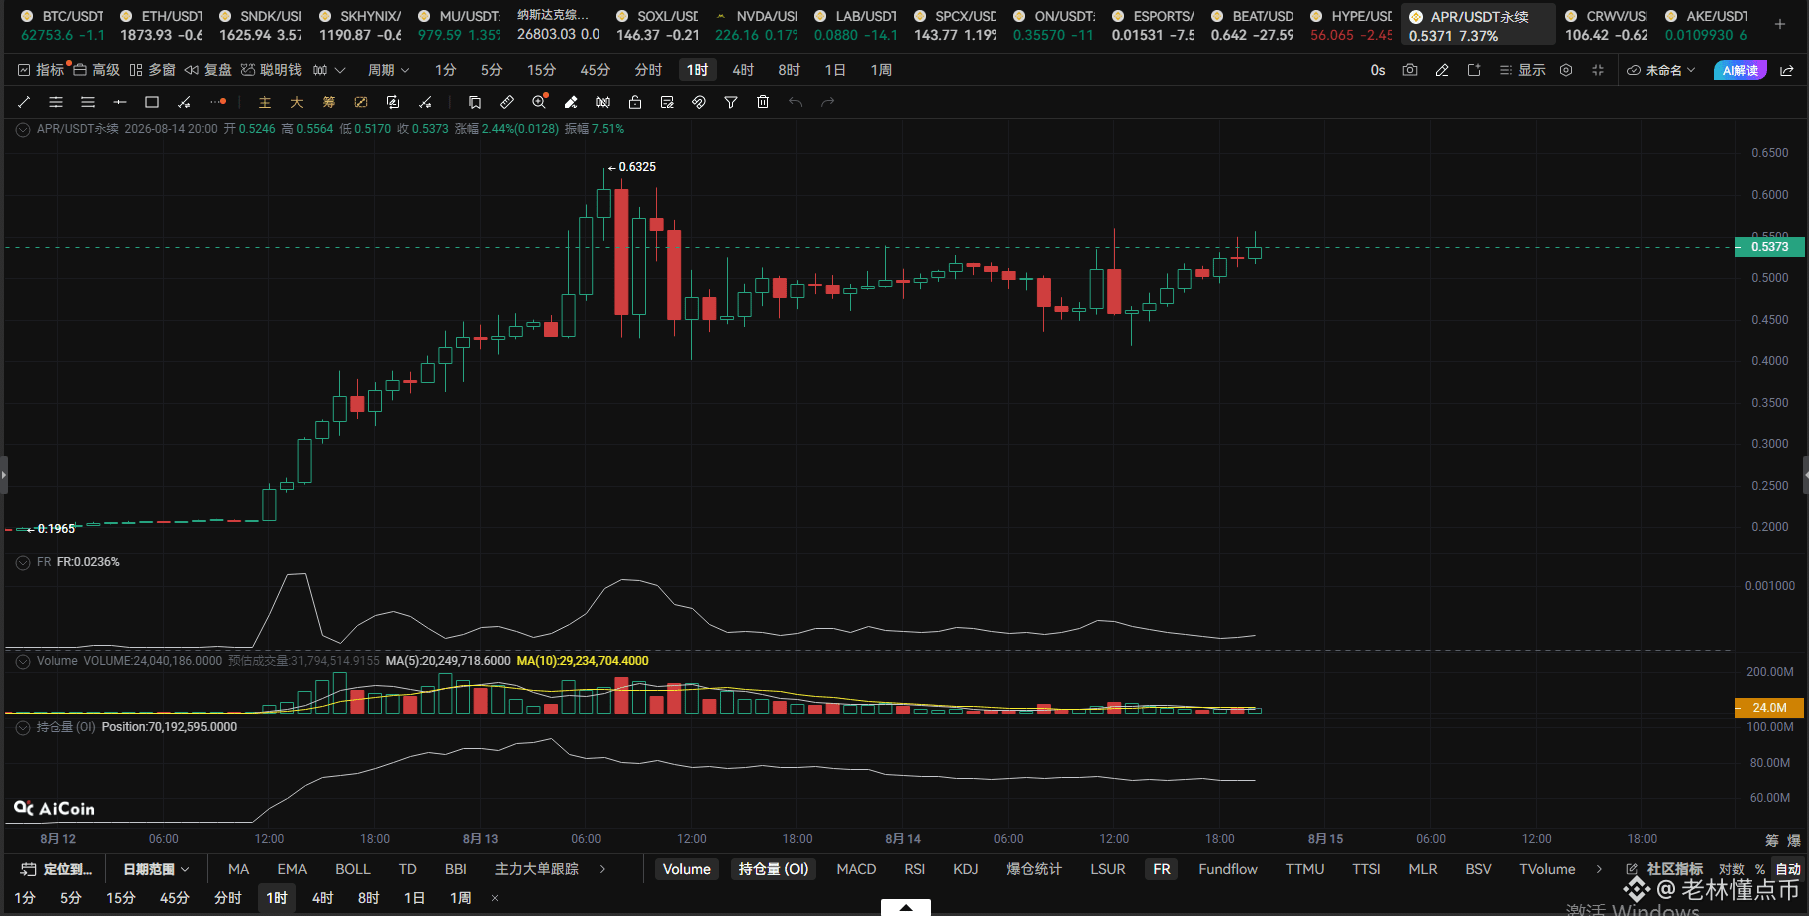This screenshot has width=1809, height=916.
Task: Switch to the BTC/USDT ticker tab
Action: coord(62,25)
